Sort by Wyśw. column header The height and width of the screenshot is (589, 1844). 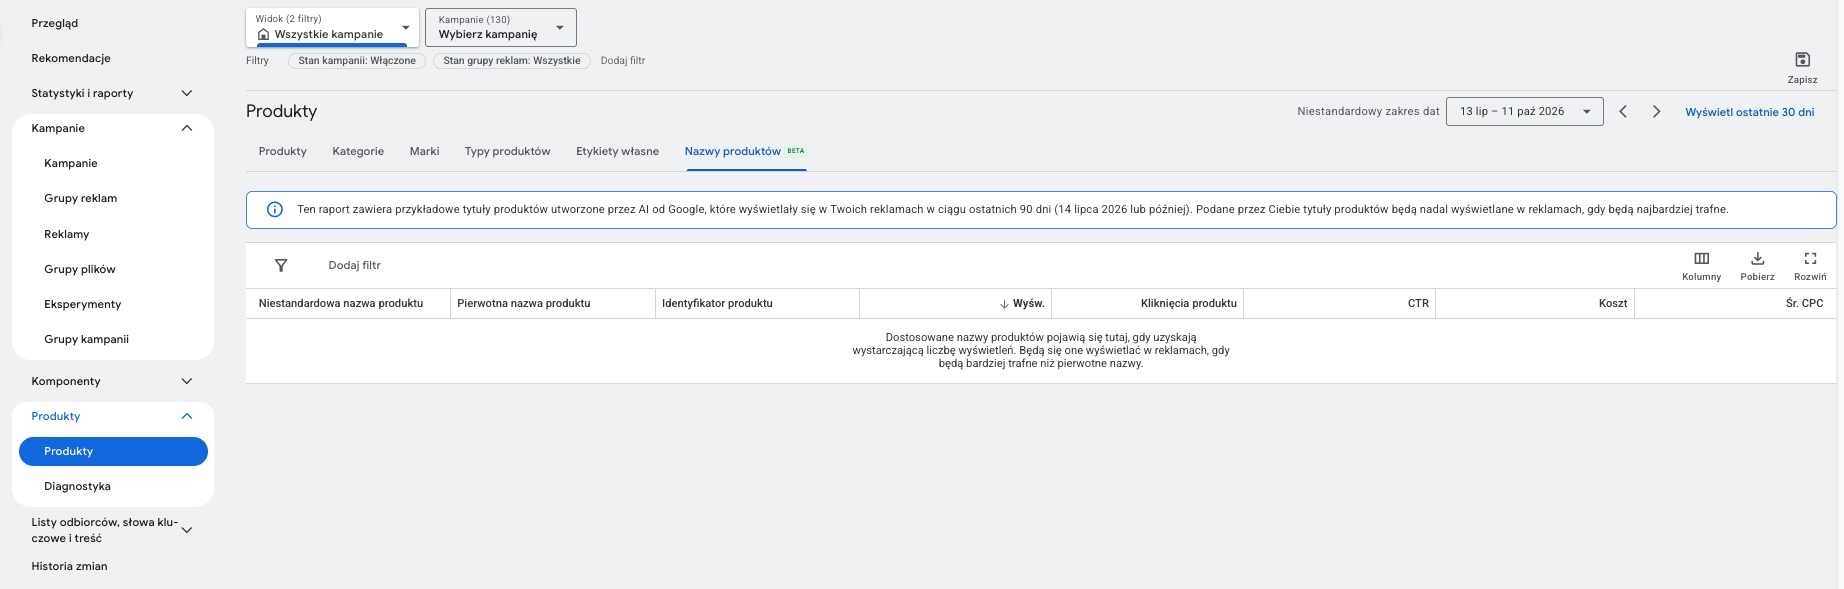pyautogui.click(x=1028, y=303)
